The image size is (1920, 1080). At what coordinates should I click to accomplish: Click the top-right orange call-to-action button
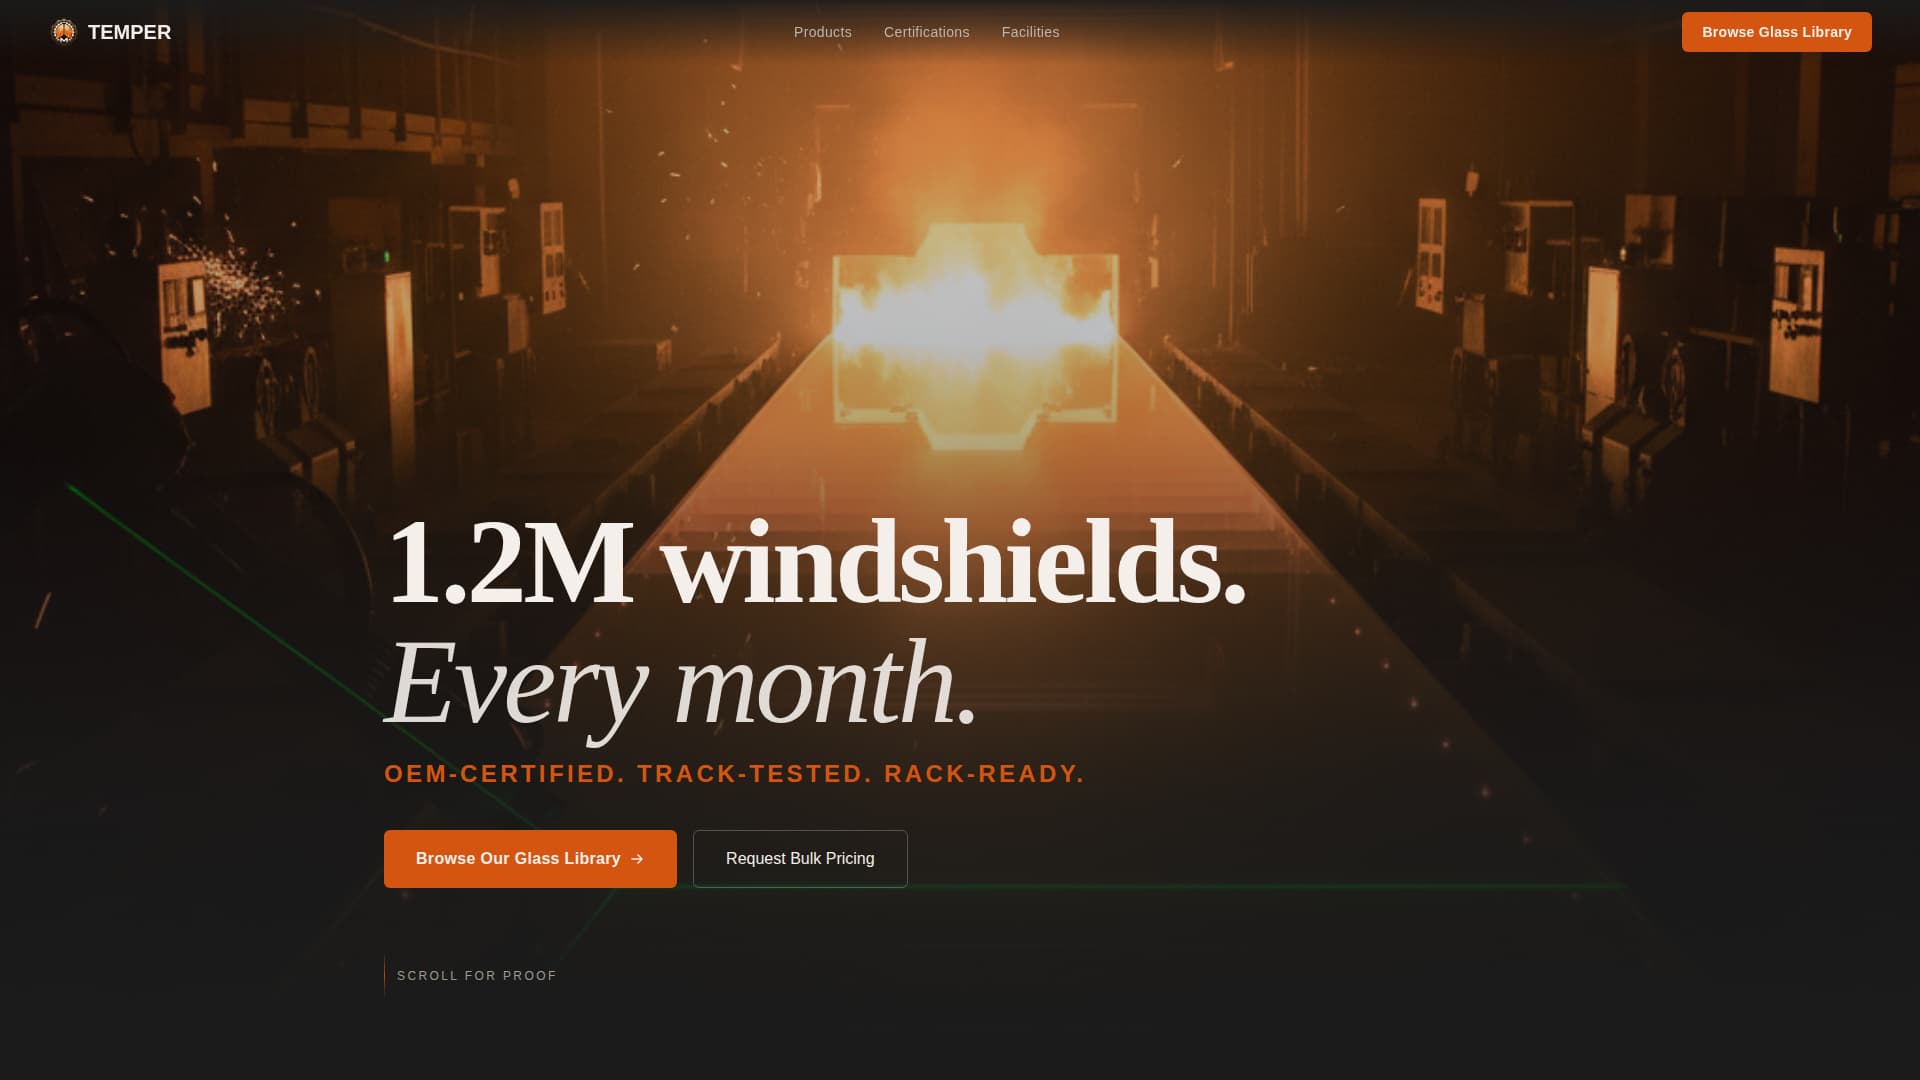(x=1776, y=32)
